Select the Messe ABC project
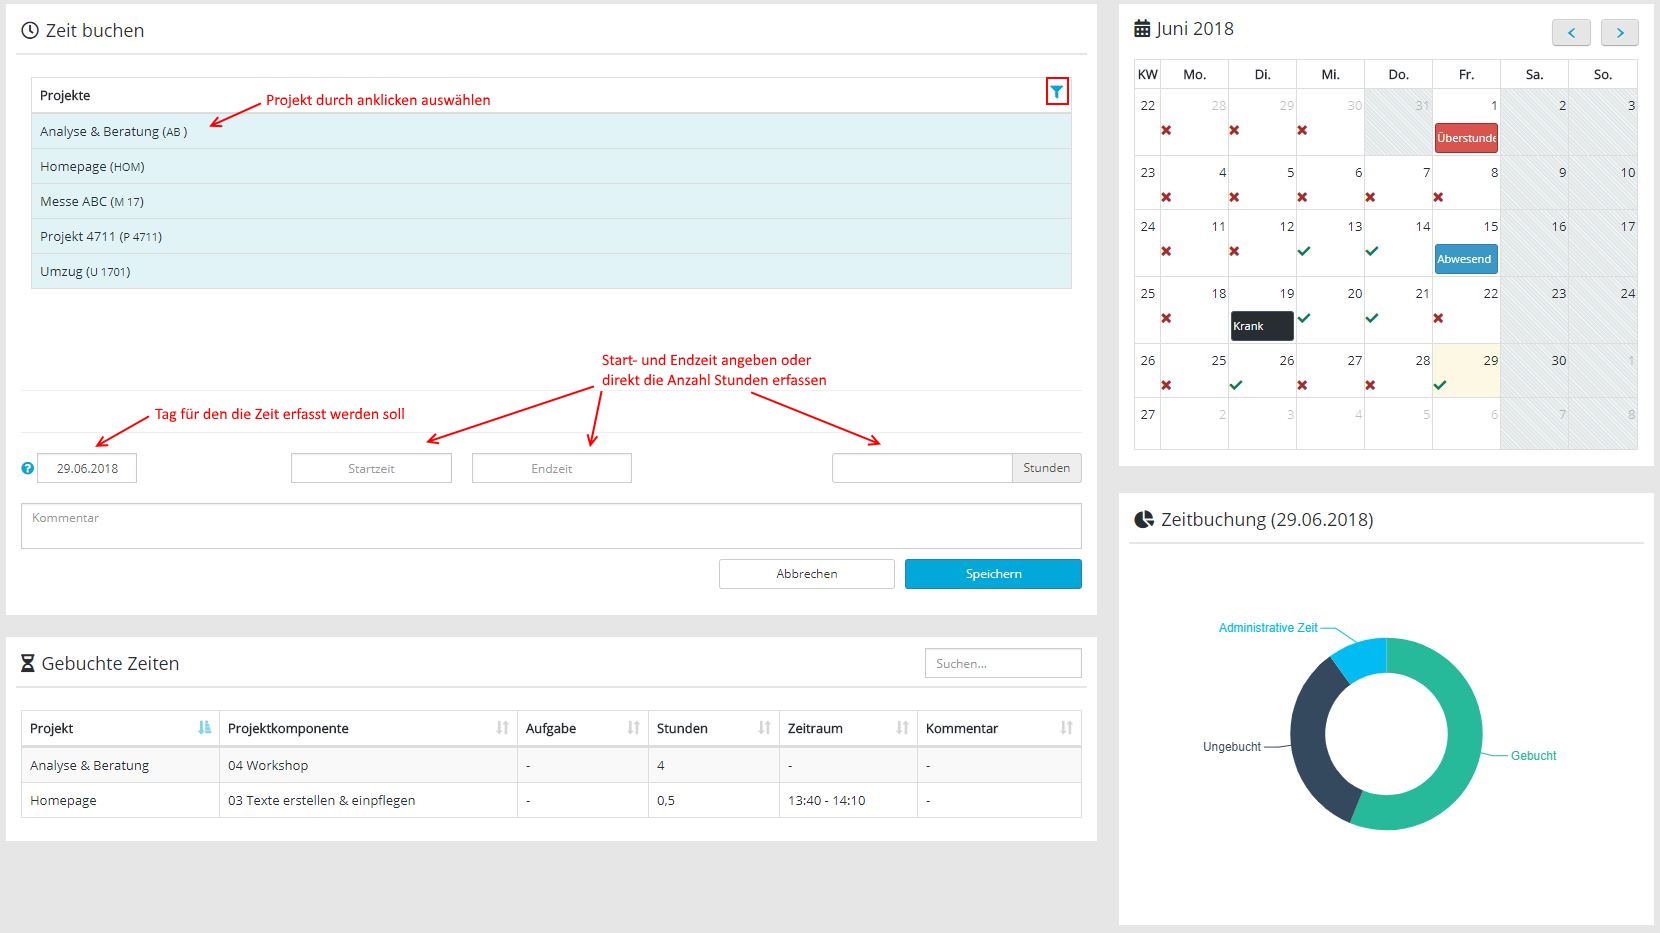Screen dimensions: 1660x933 [92, 201]
